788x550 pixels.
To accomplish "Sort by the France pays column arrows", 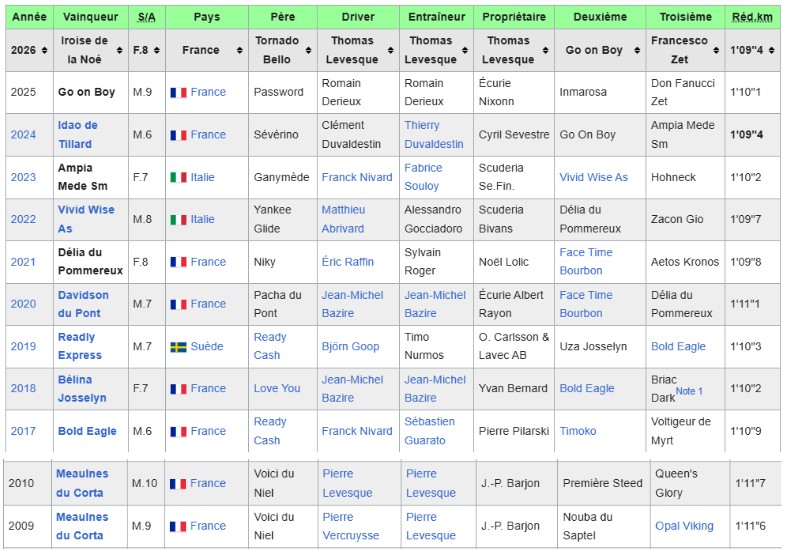I will pyautogui.click(x=239, y=51).
